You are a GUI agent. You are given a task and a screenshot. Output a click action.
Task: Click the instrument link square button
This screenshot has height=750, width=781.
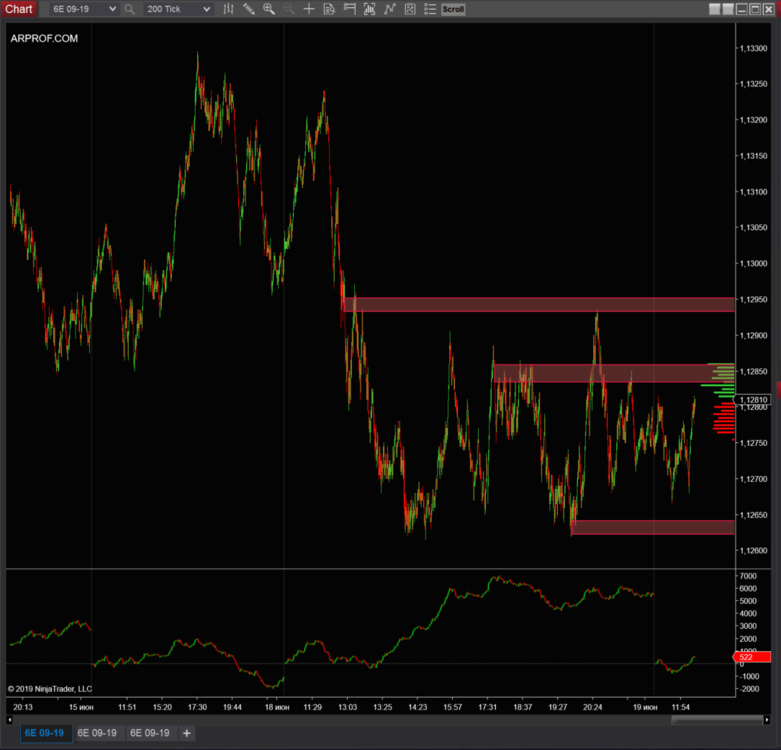[715, 9]
